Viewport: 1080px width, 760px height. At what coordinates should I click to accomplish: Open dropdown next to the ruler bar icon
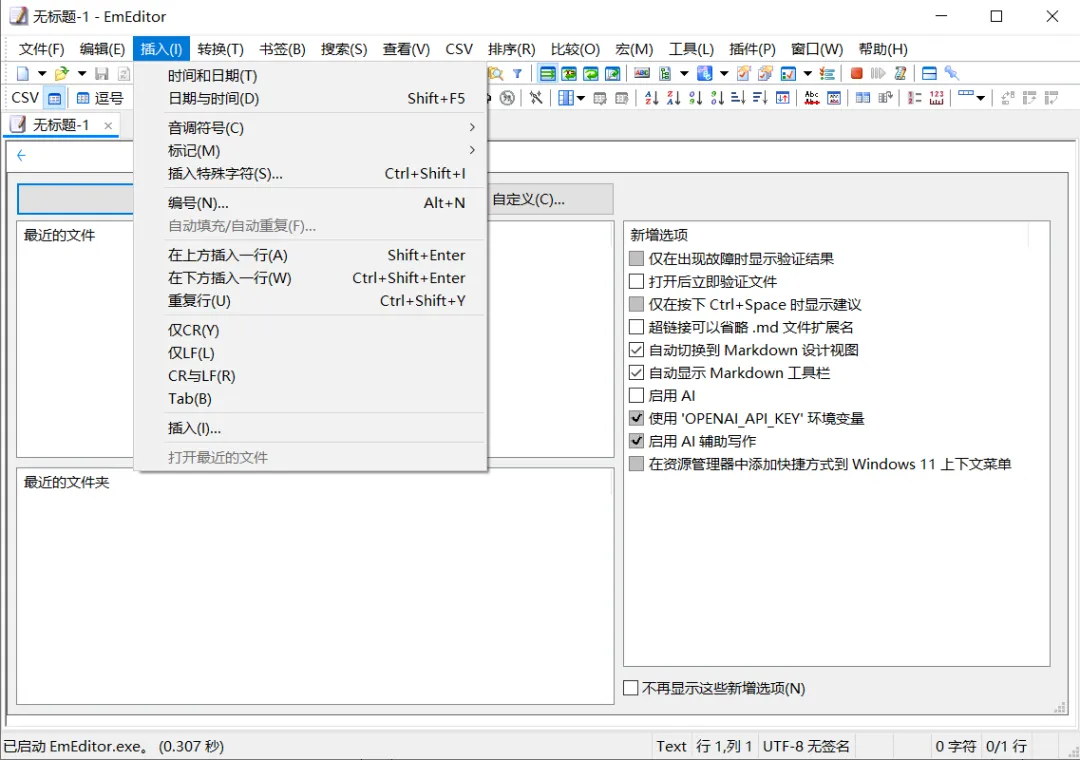click(980, 99)
